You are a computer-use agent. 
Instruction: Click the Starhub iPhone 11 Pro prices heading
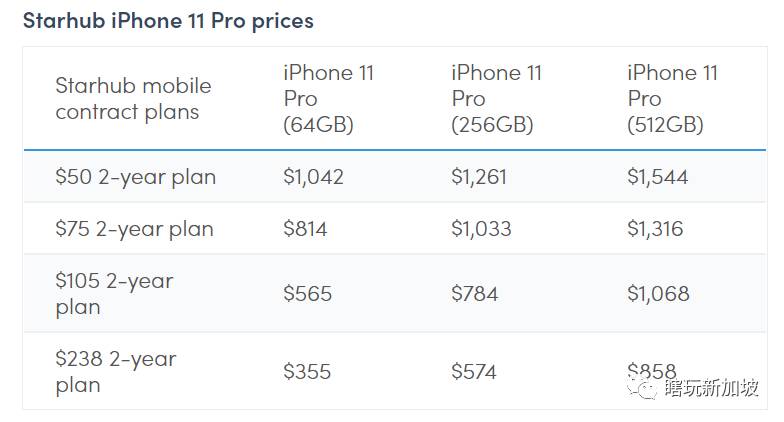tap(168, 20)
